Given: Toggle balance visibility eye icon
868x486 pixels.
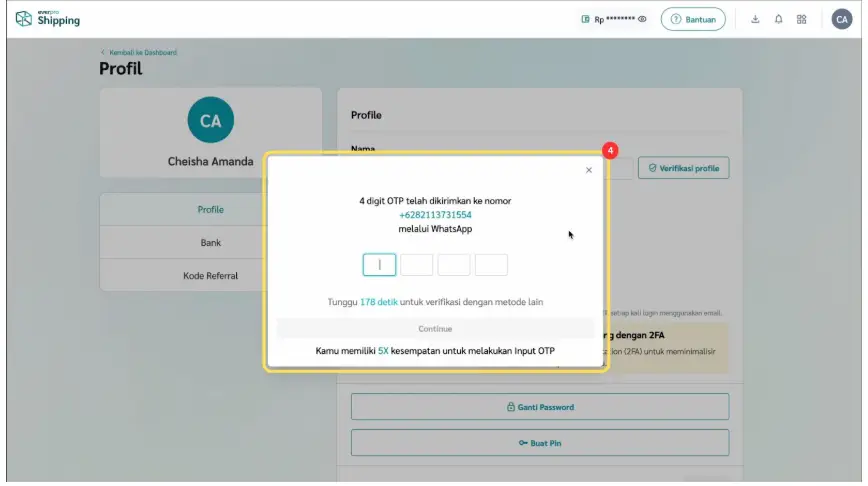Looking at the screenshot, I should click(x=642, y=19).
